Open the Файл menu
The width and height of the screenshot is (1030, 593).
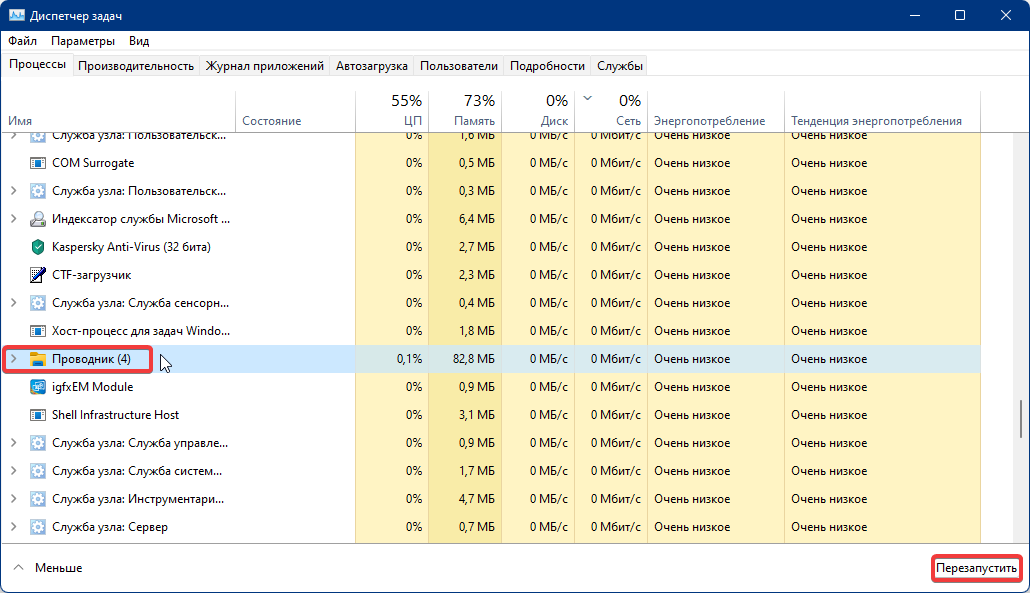[22, 41]
